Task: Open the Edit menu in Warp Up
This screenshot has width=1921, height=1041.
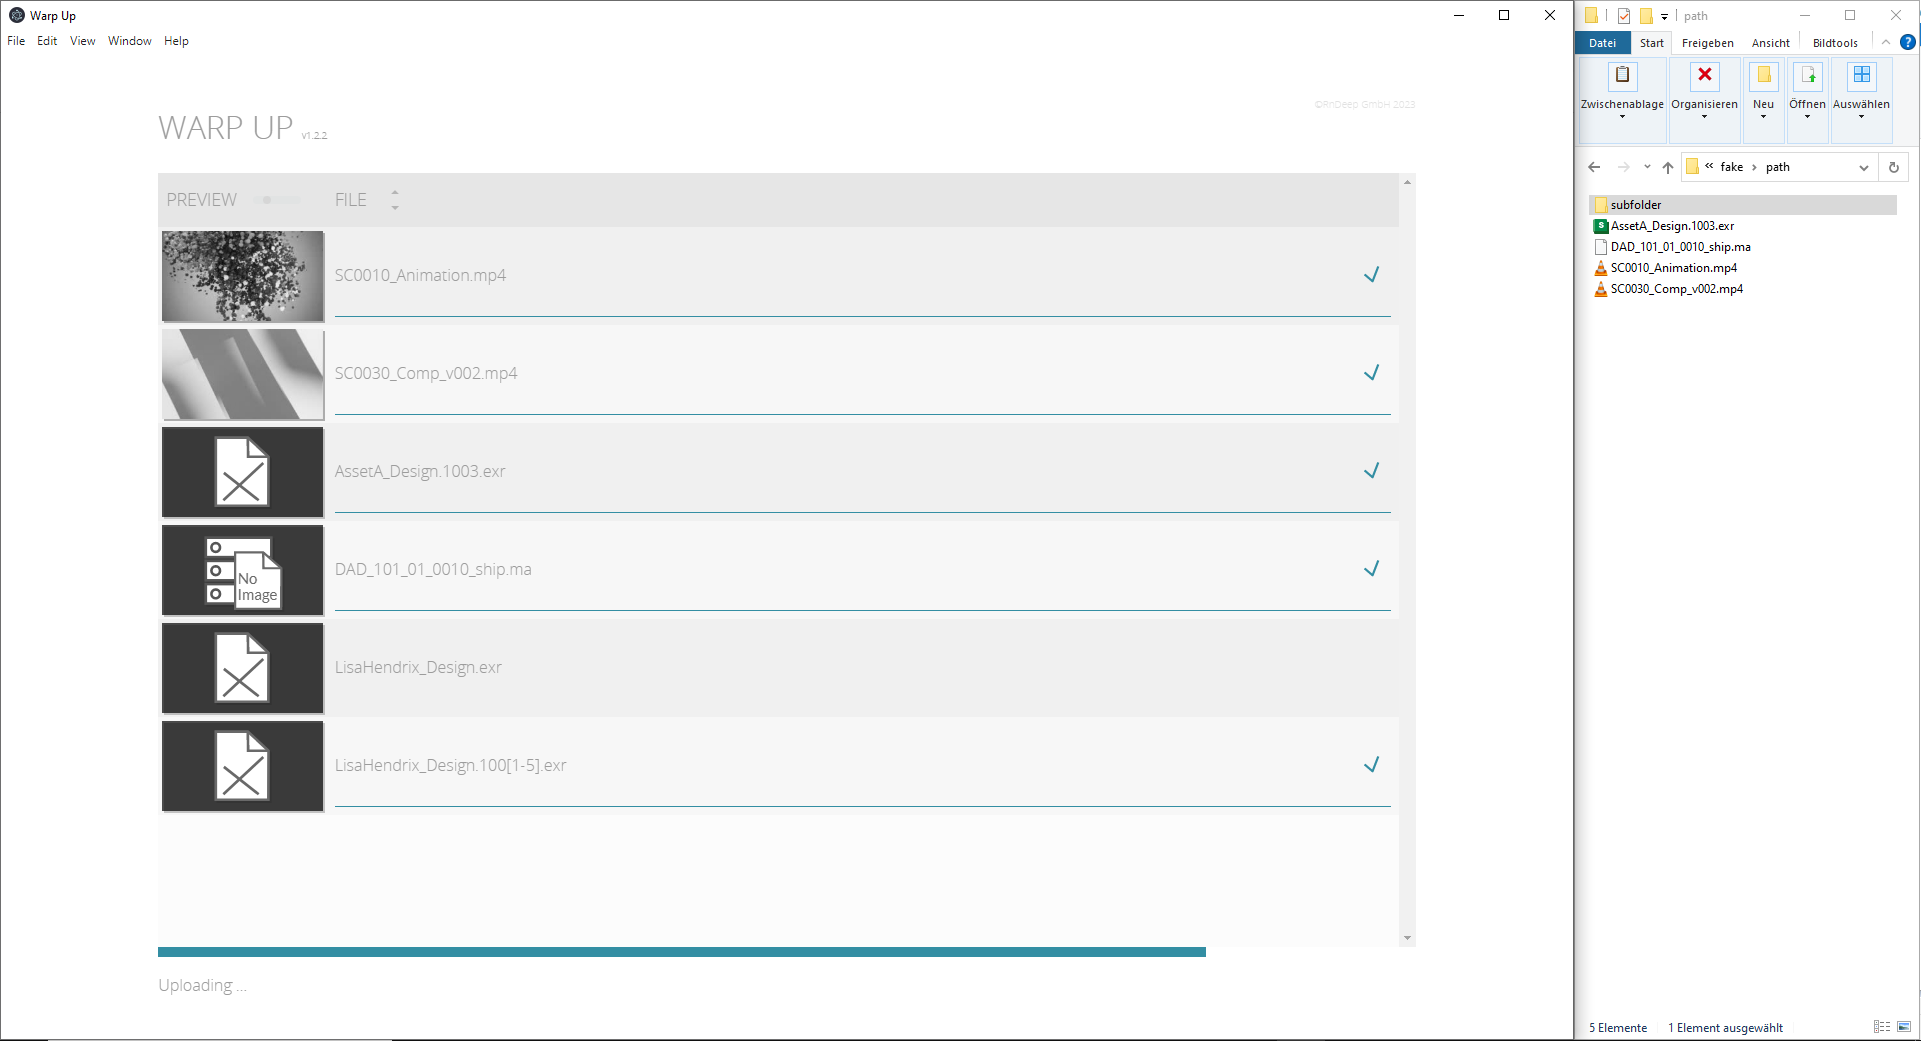Action: (47, 41)
